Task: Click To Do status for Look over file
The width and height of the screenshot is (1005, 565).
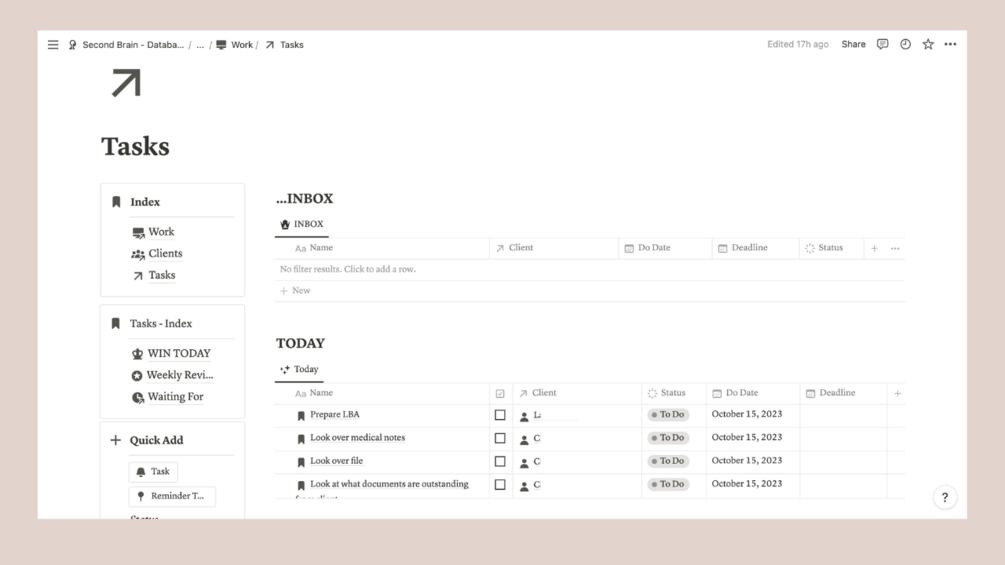Action: pos(669,461)
